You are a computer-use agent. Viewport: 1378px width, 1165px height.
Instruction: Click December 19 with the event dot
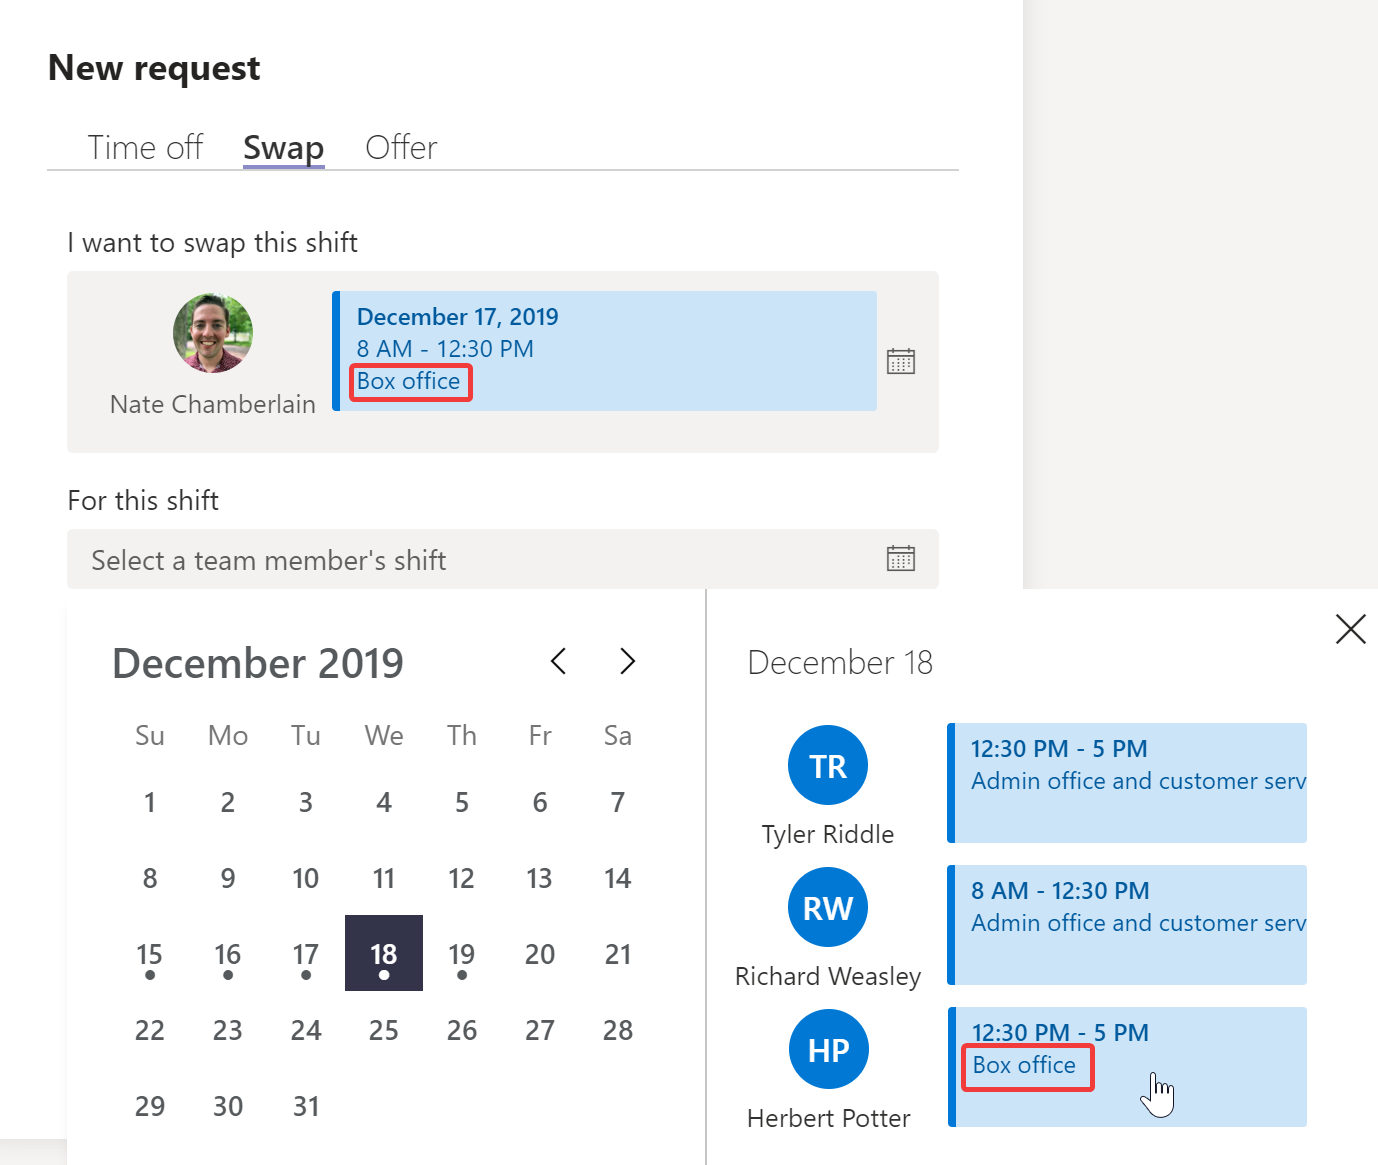[x=461, y=953]
